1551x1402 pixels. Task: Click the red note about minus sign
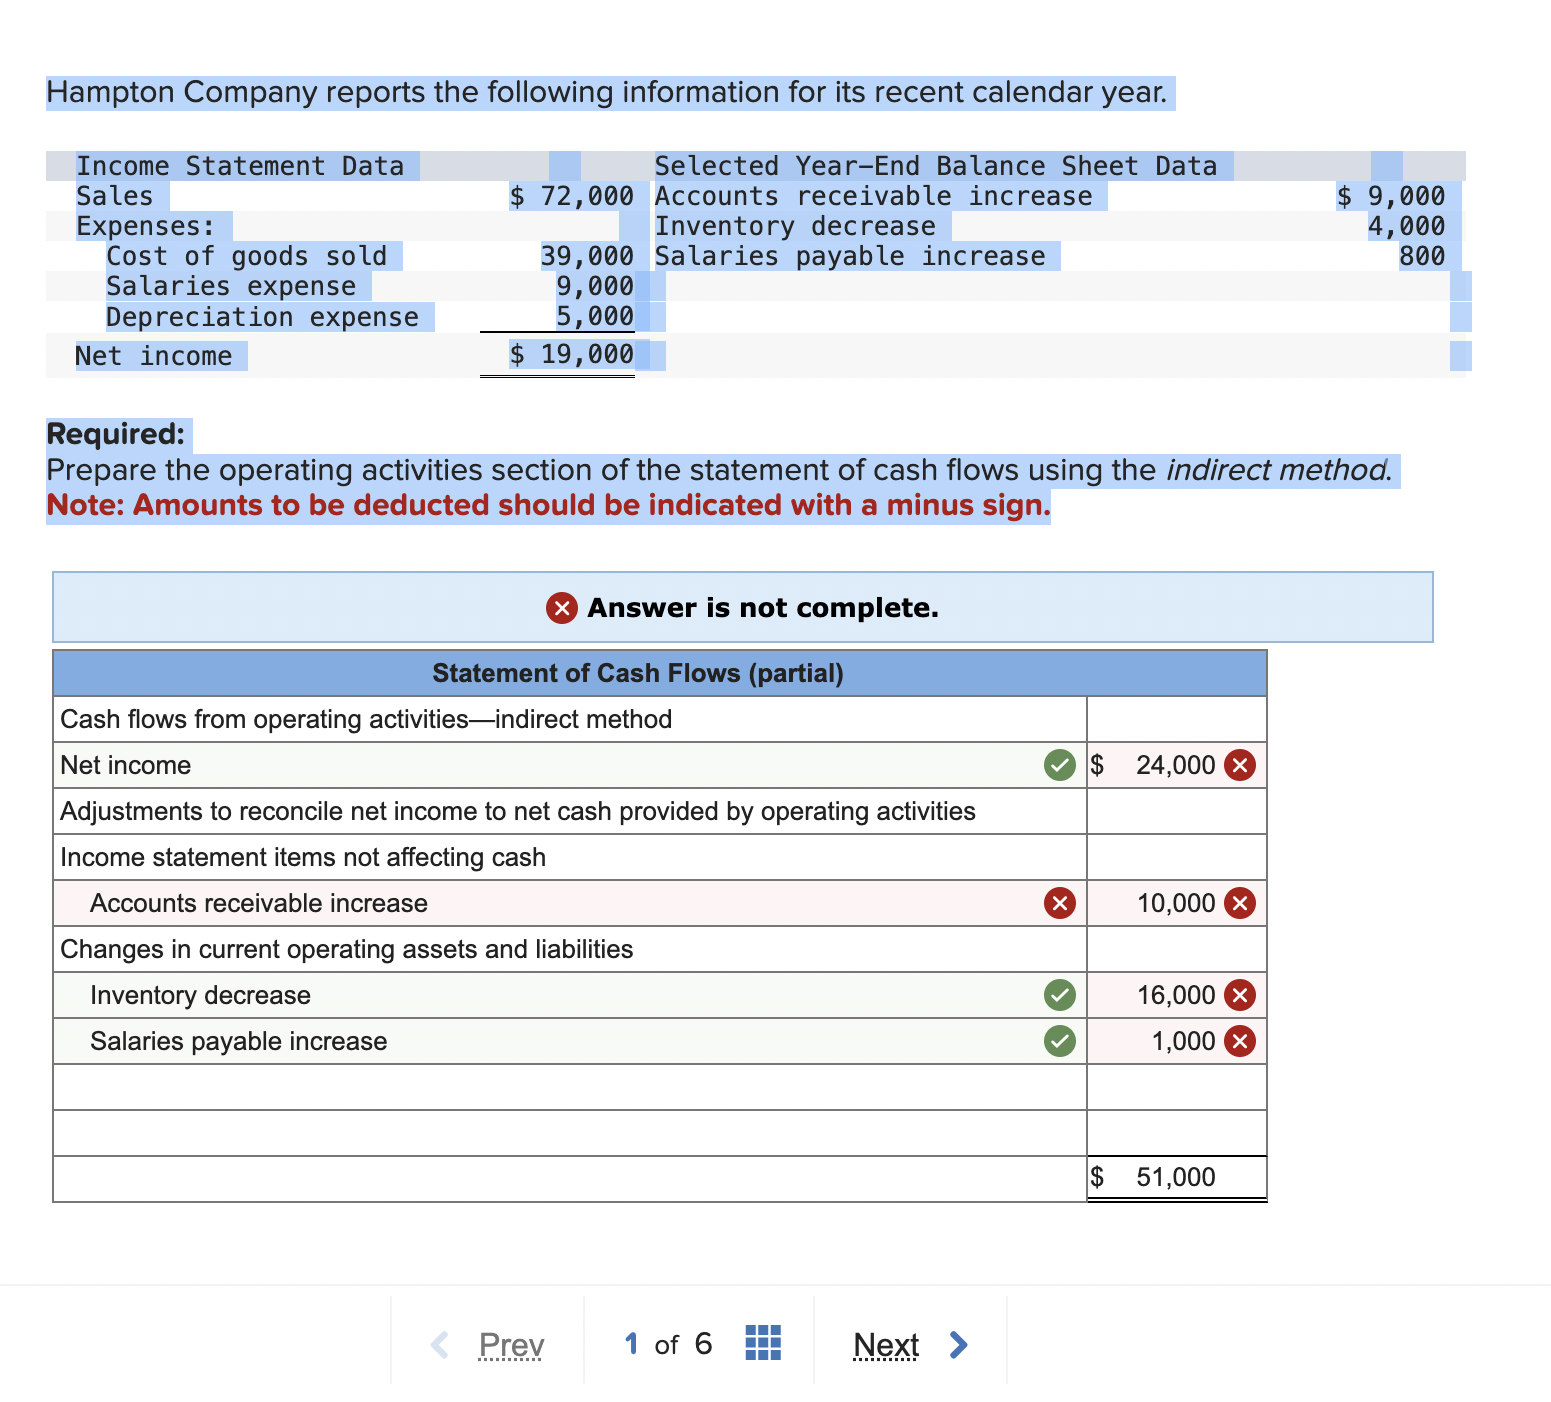click(x=549, y=505)
